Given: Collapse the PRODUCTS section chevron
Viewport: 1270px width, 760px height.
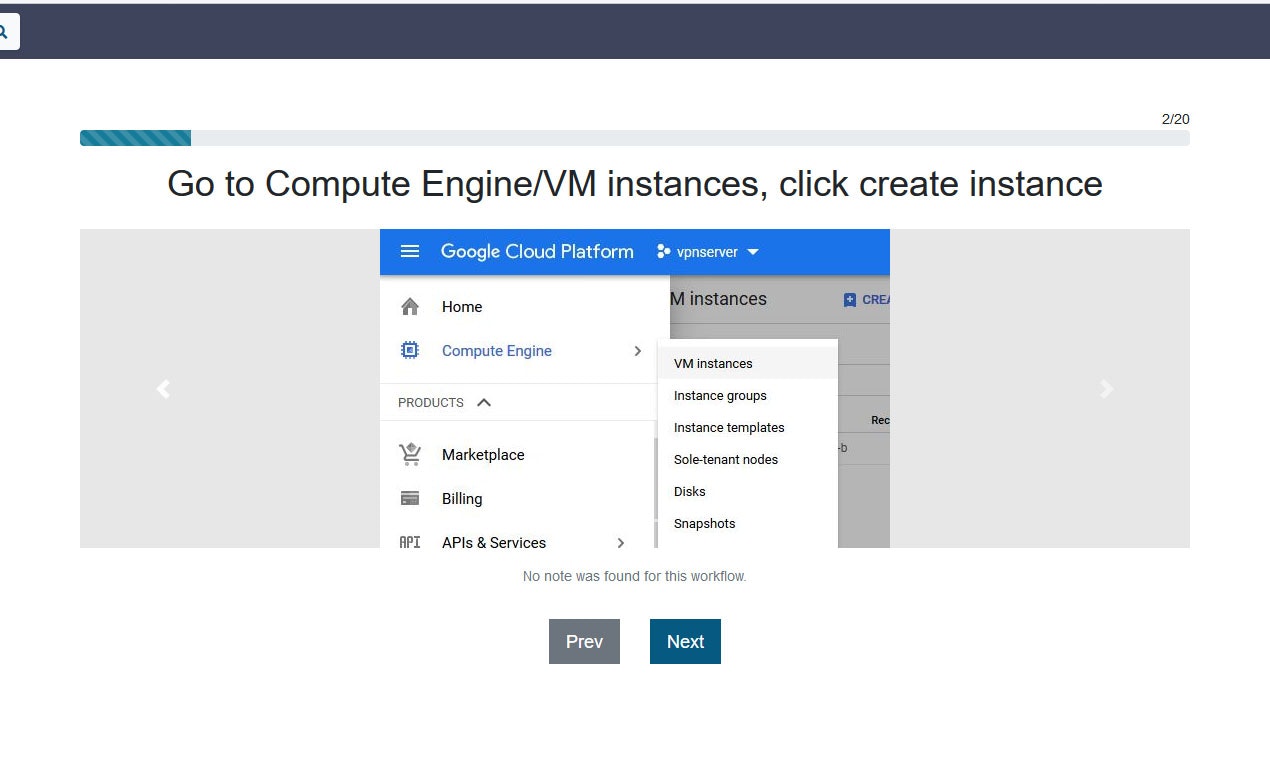Looking at the screenshot, I should [484, 402].
